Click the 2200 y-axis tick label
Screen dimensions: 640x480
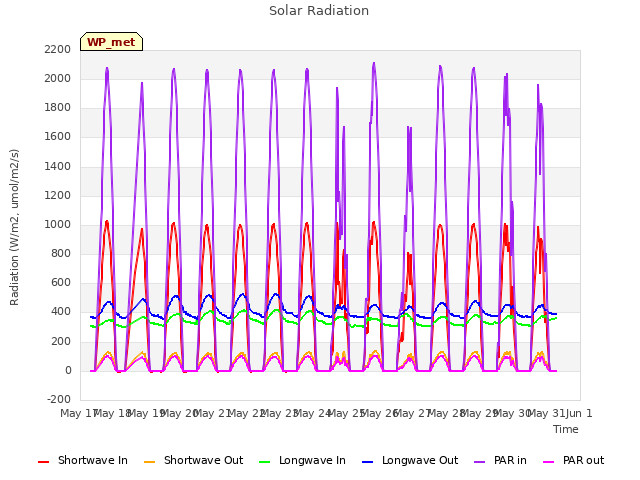(x=58, y=49)
